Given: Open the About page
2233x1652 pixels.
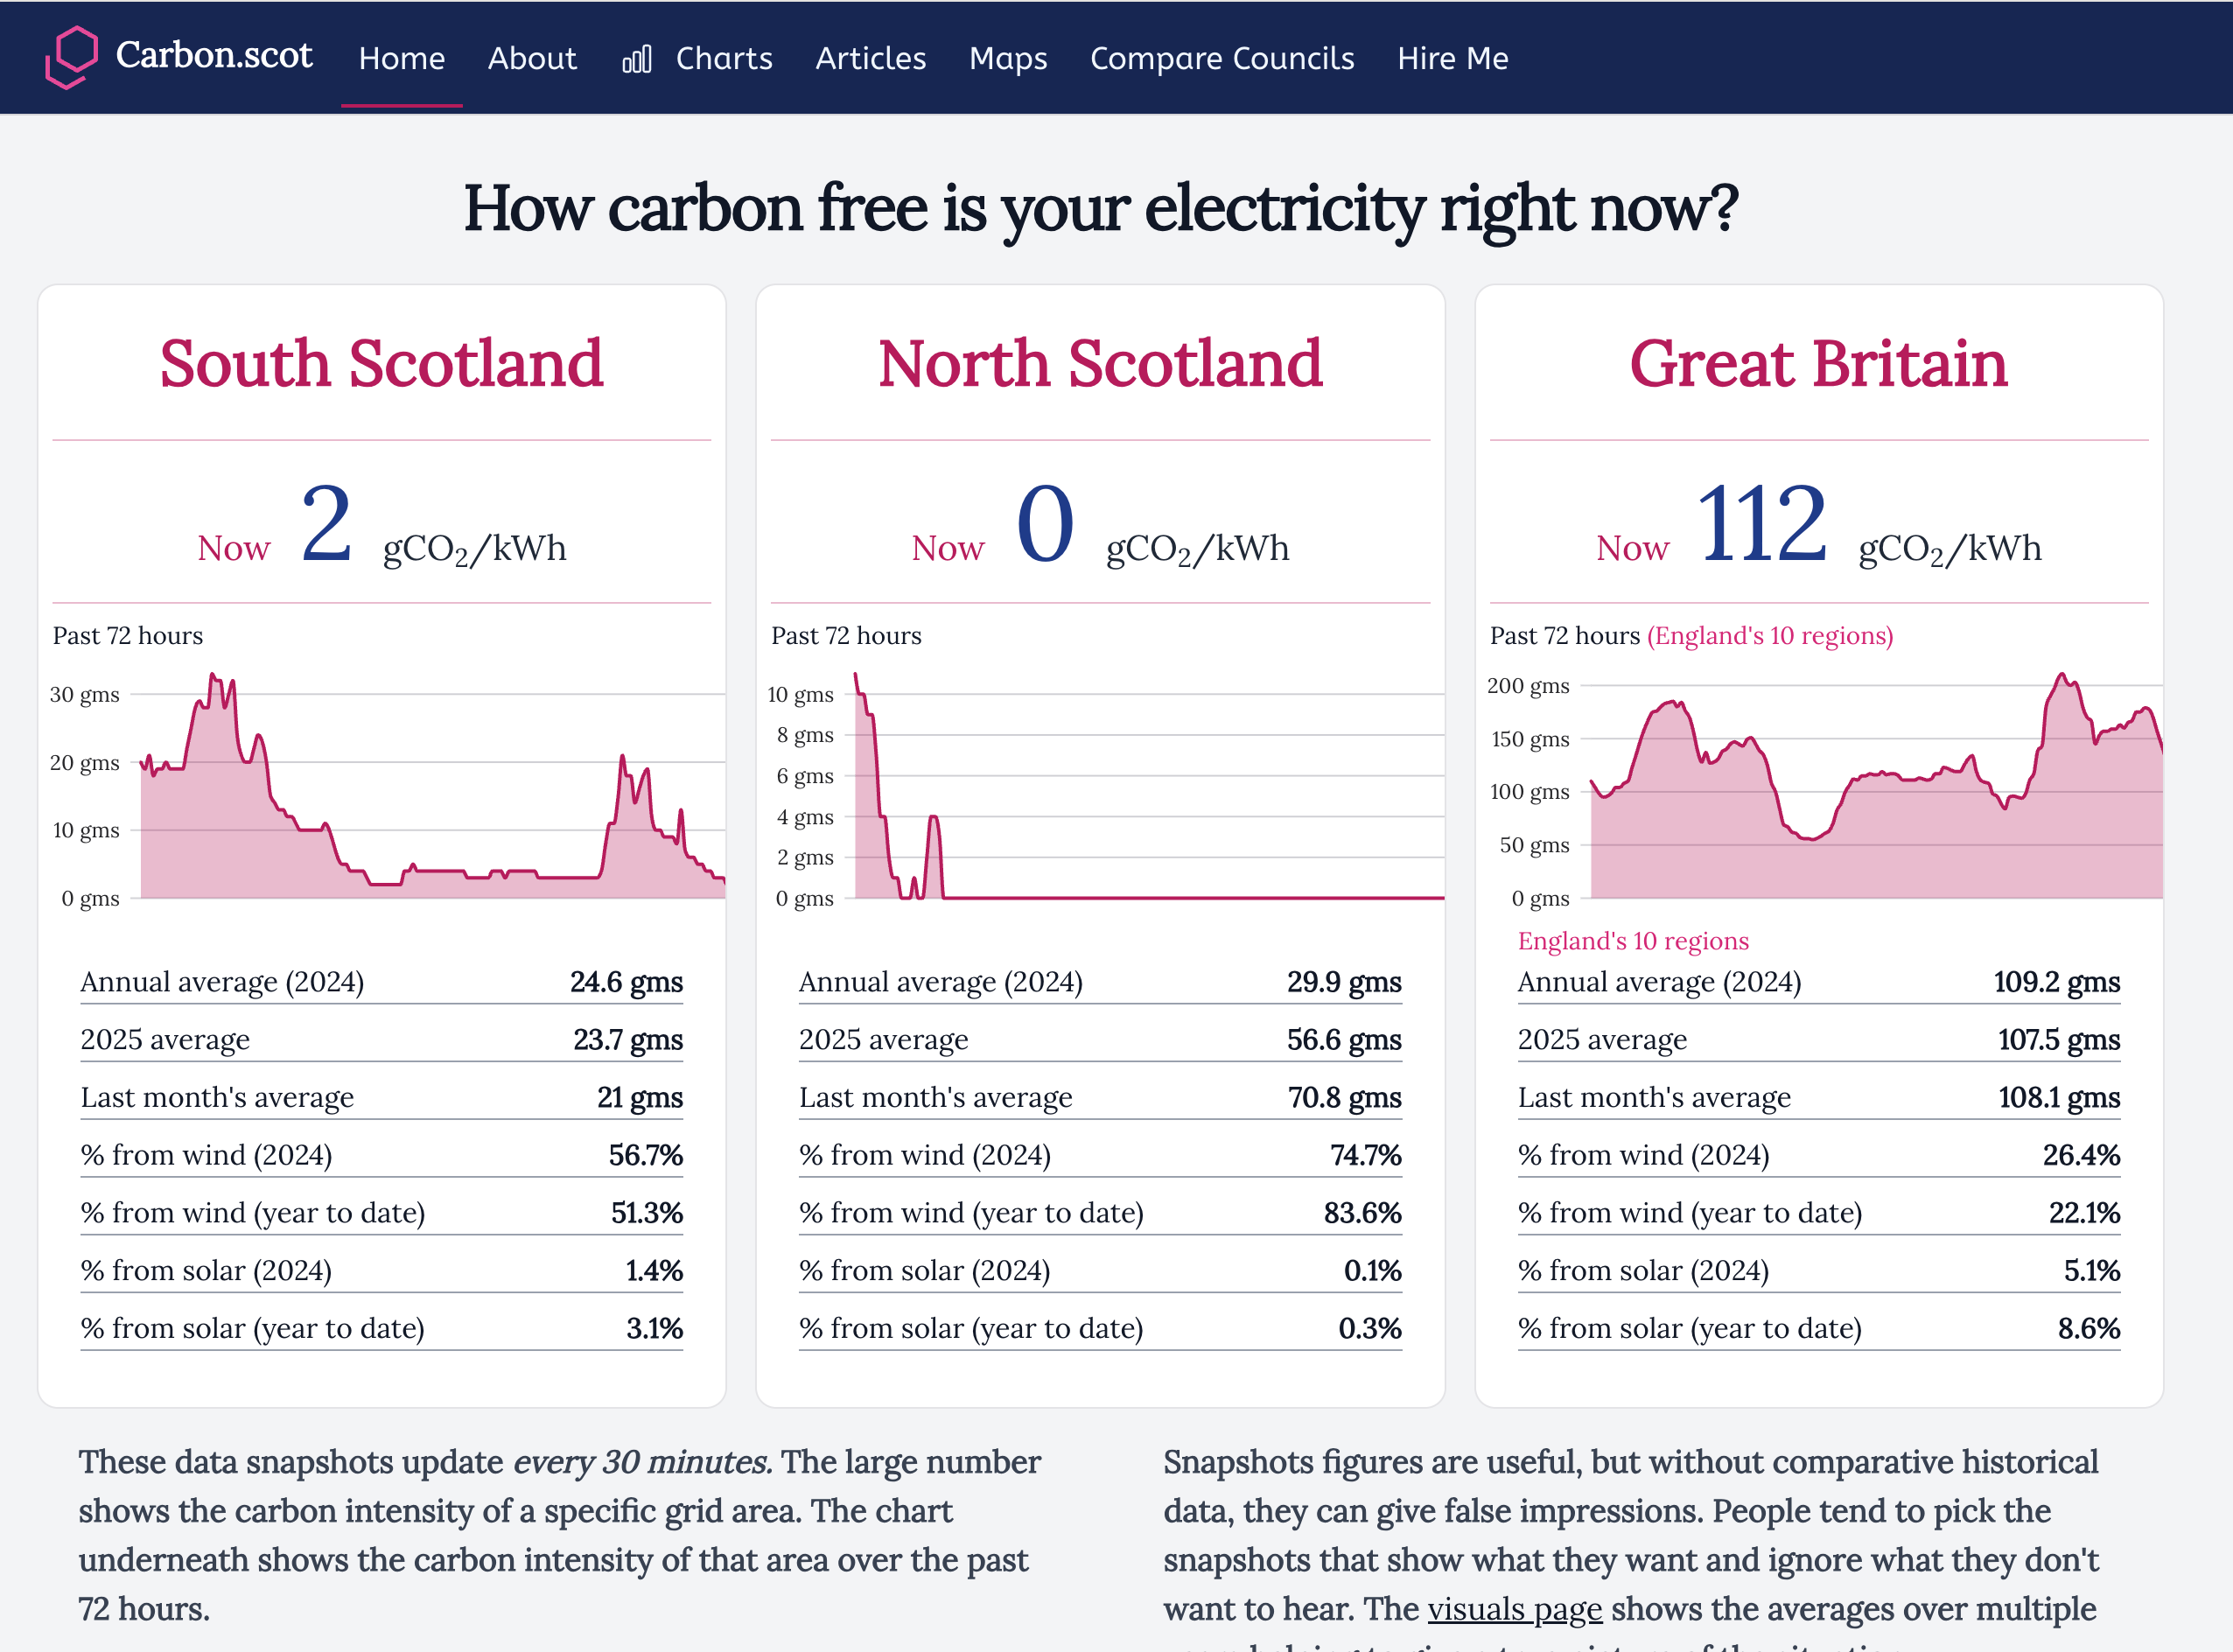Looking at the screenshot, I should pos(532,58).
